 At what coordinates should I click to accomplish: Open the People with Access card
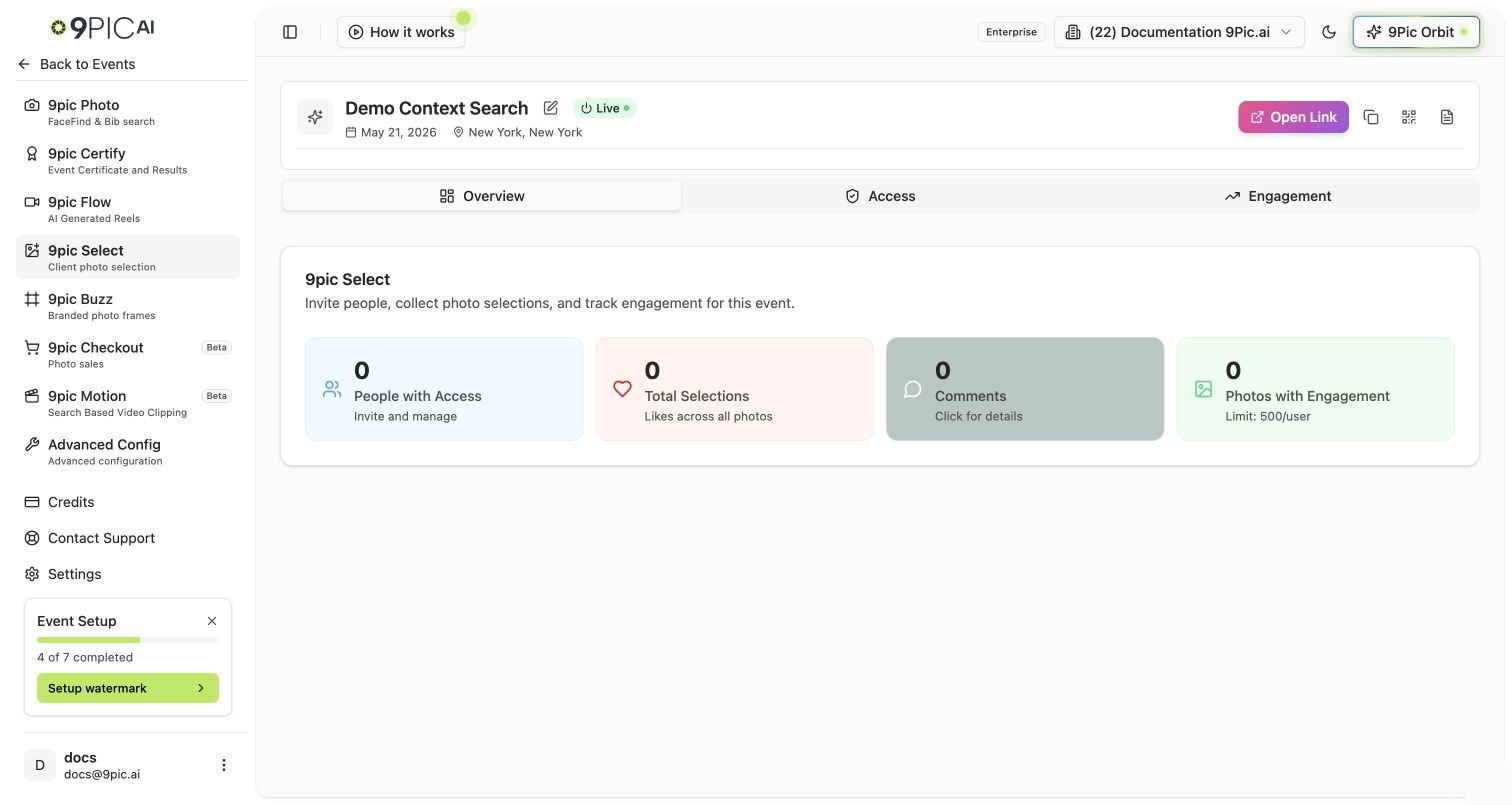click(444, 389)
